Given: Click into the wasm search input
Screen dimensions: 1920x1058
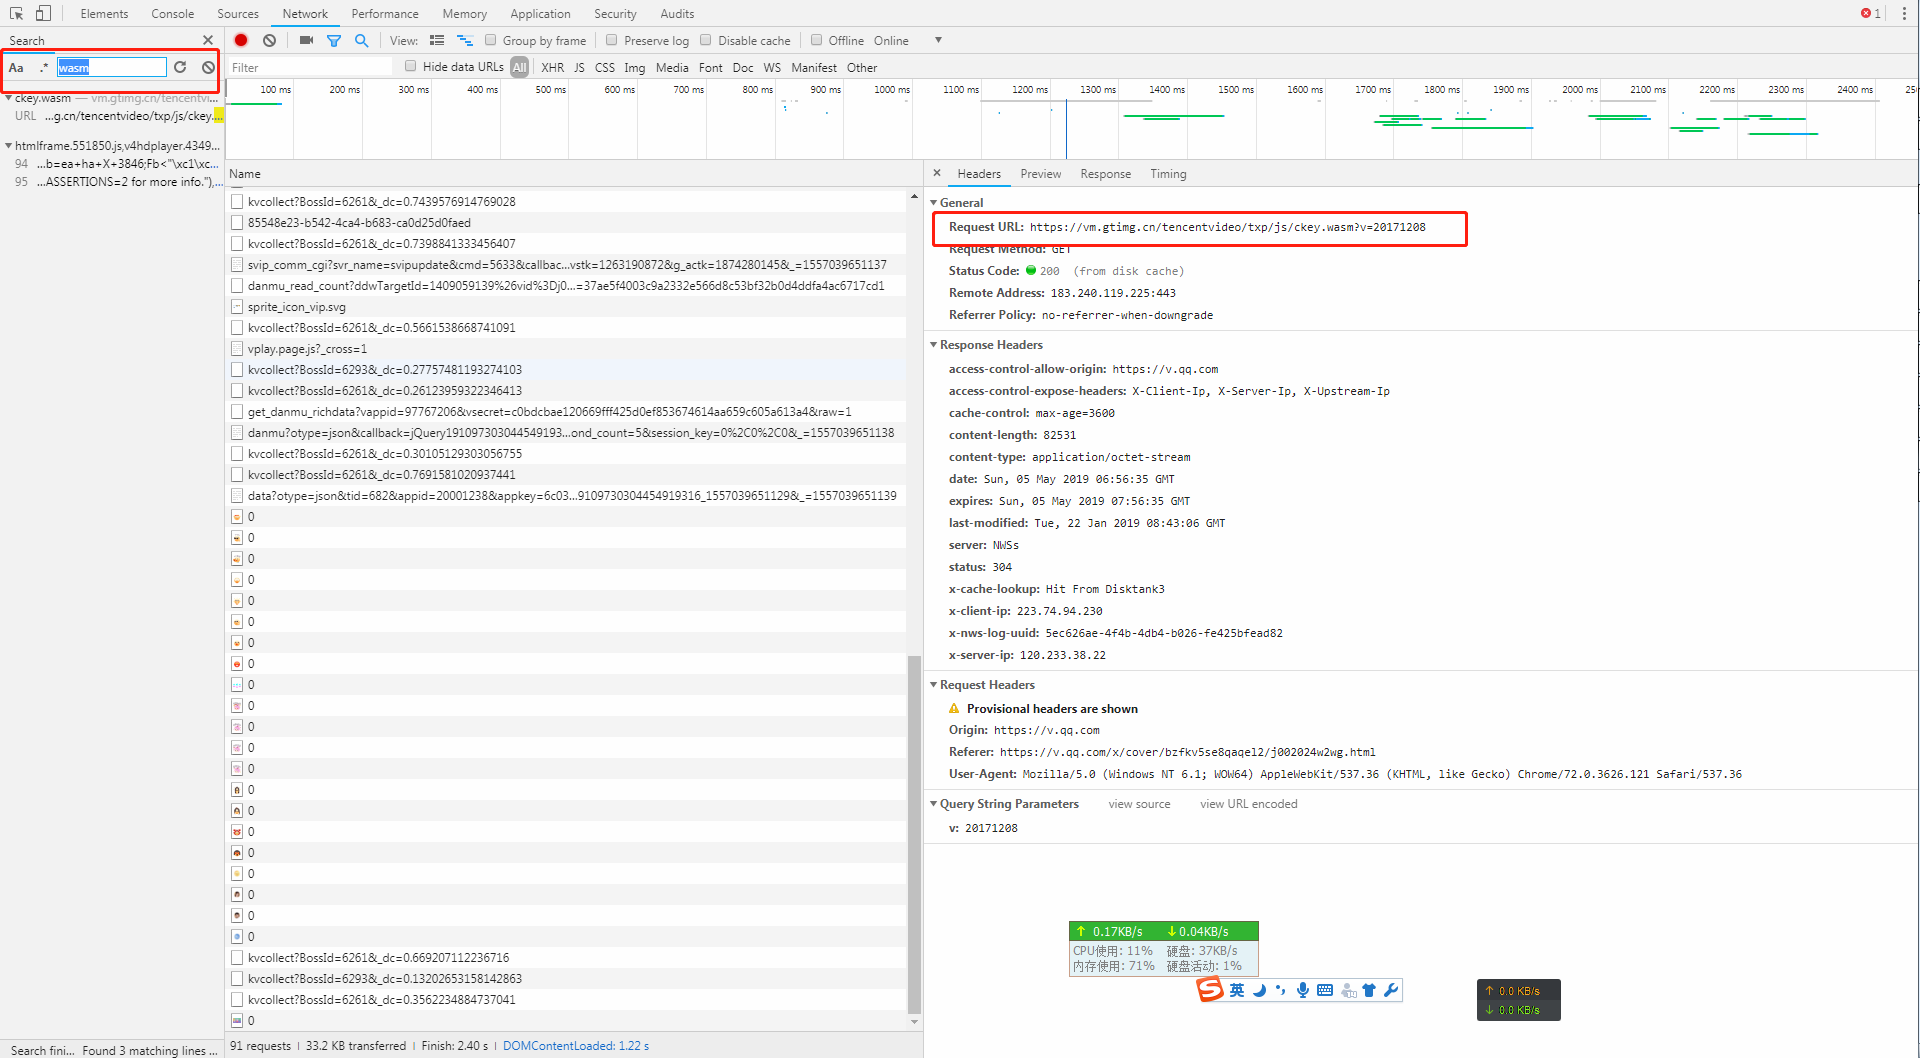Looking at the screenshot, I should (x=111, y=67).
